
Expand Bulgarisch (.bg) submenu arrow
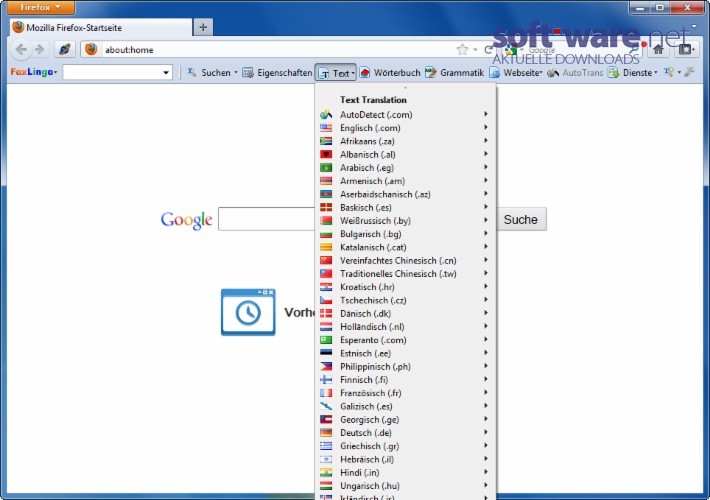tap(485, 234)
